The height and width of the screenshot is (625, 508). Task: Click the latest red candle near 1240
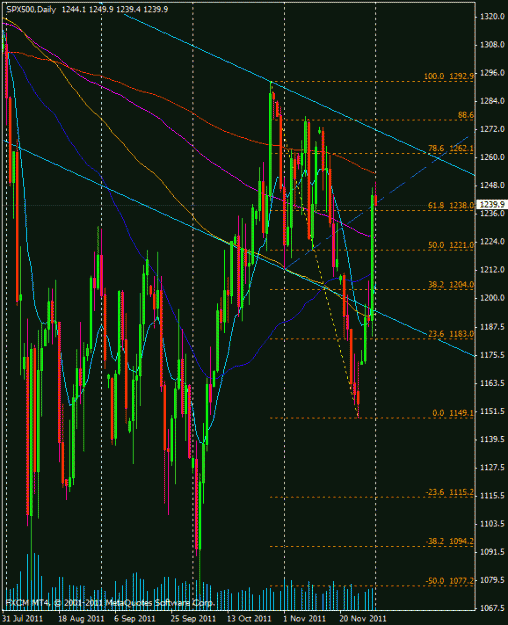point(376,200)
